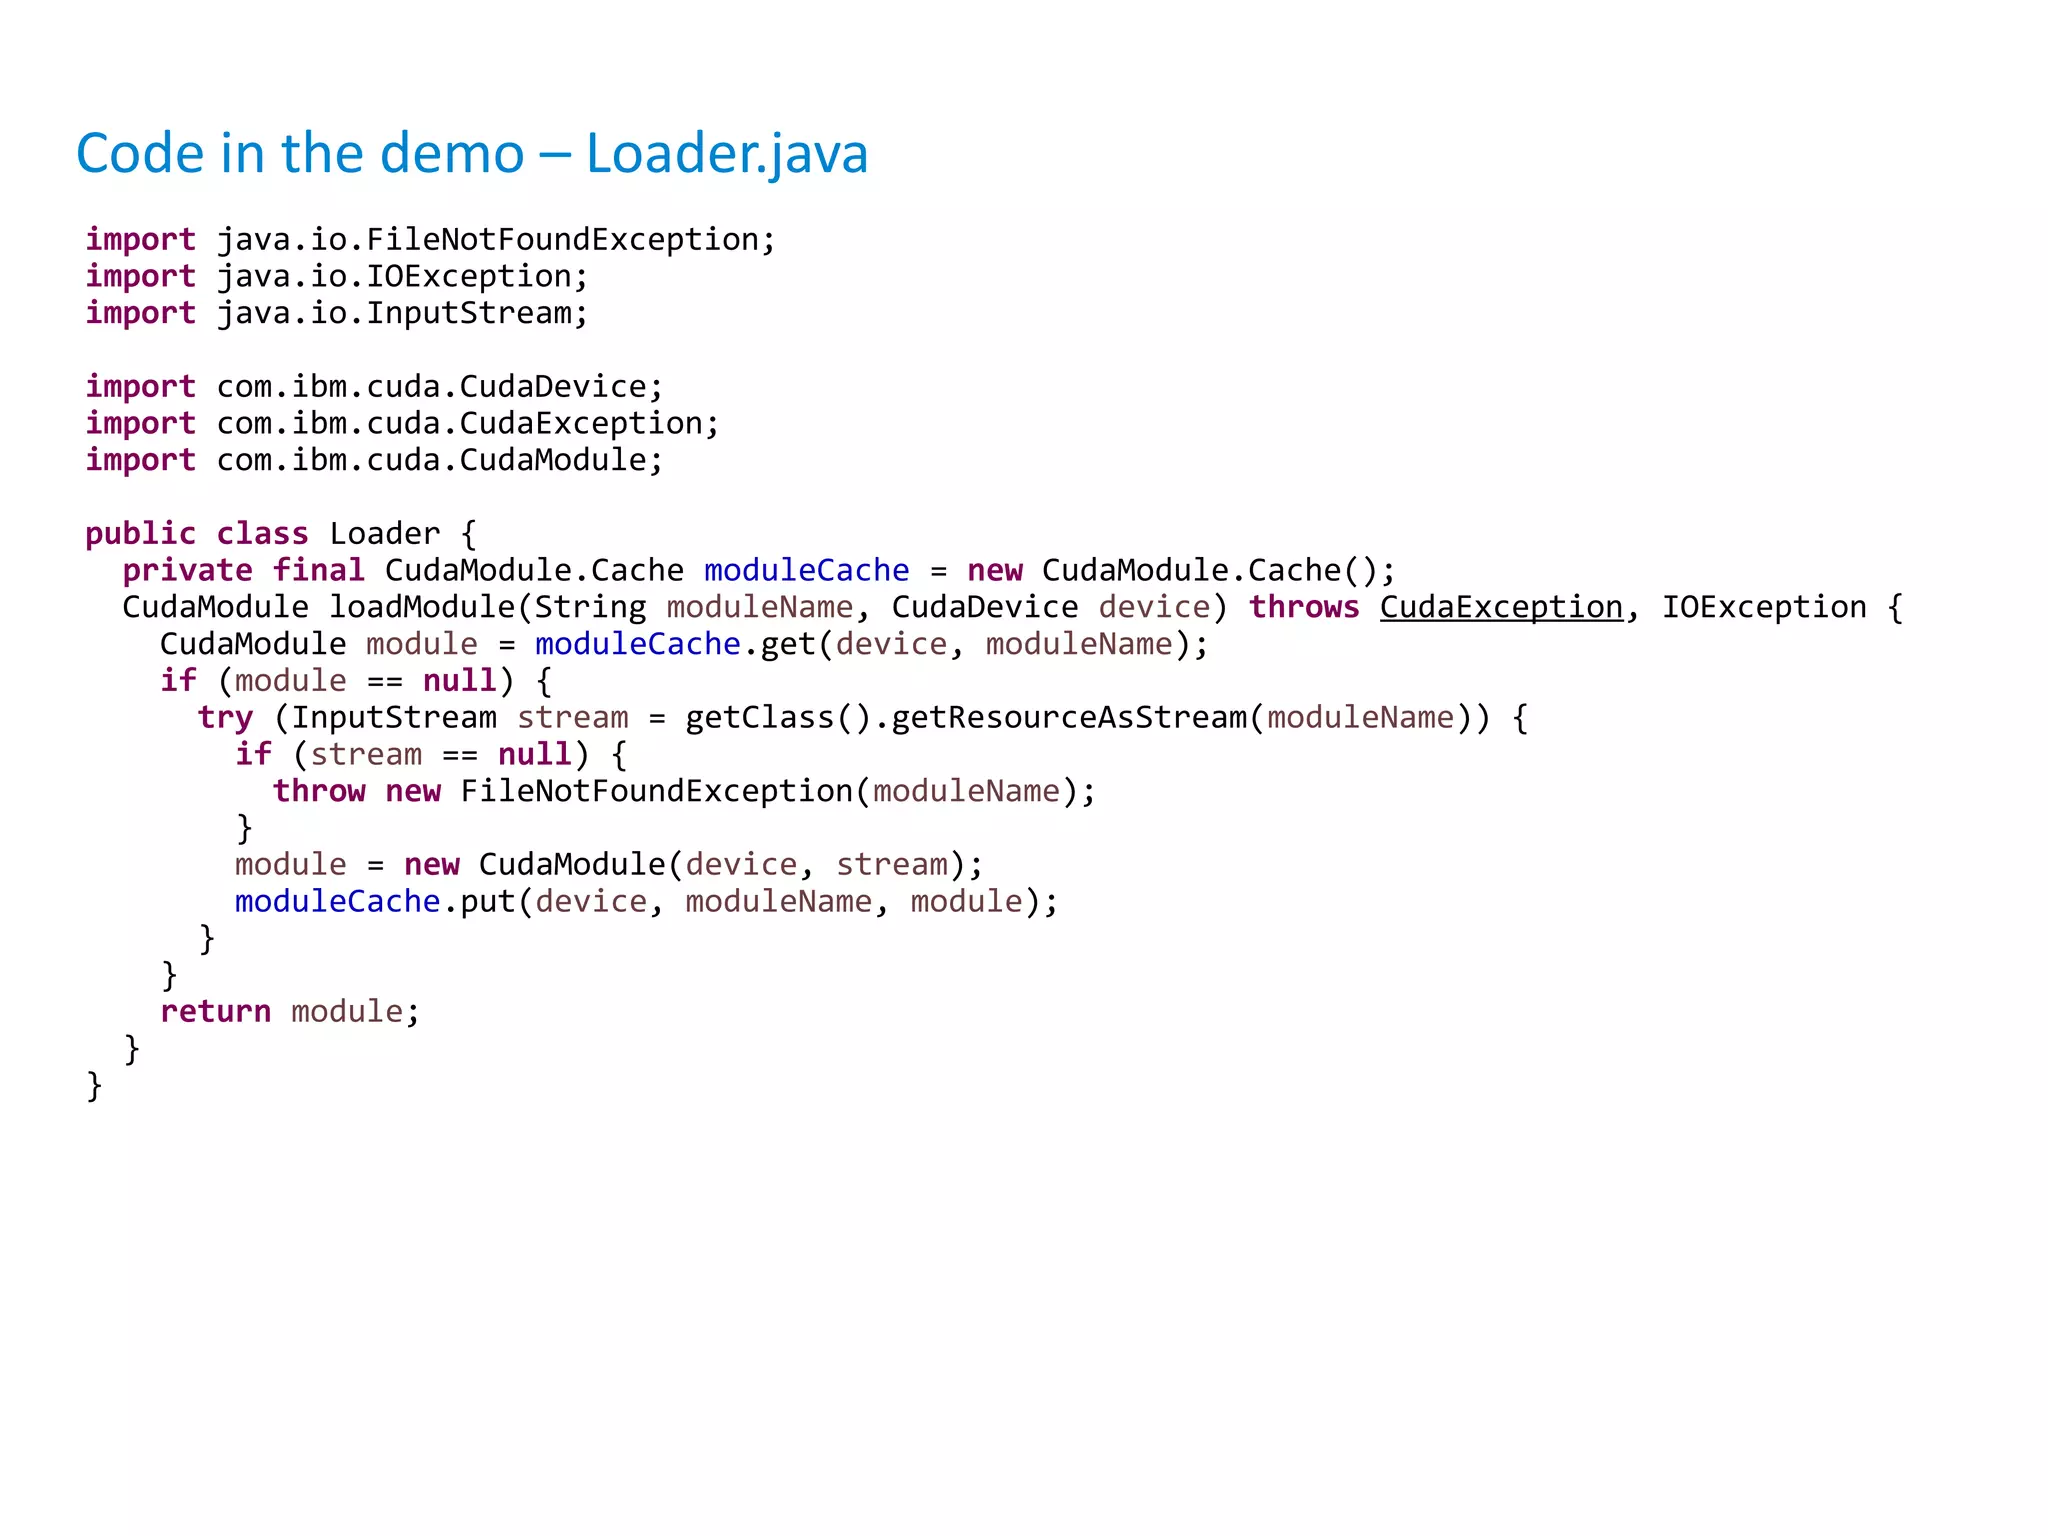Image resolution: width=2048 pixels, height=1536 pixels.
Task: Click the 'throw new FileNotFoundException(moduleName);' line
Action: (x=684, y=792)
